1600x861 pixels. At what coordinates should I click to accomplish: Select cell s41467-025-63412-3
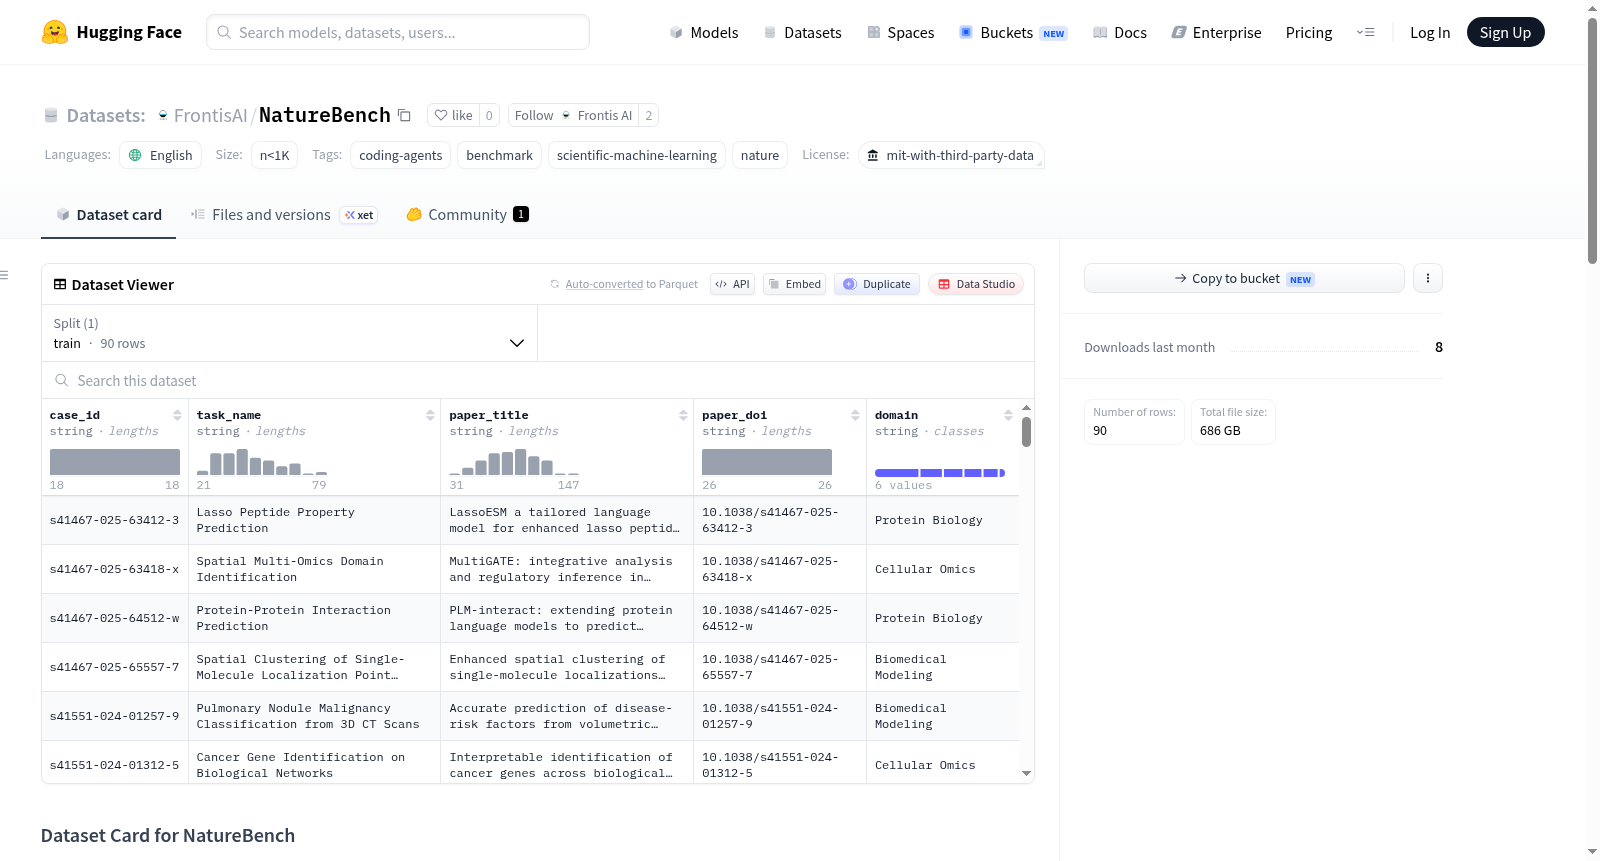coord(115,520)
